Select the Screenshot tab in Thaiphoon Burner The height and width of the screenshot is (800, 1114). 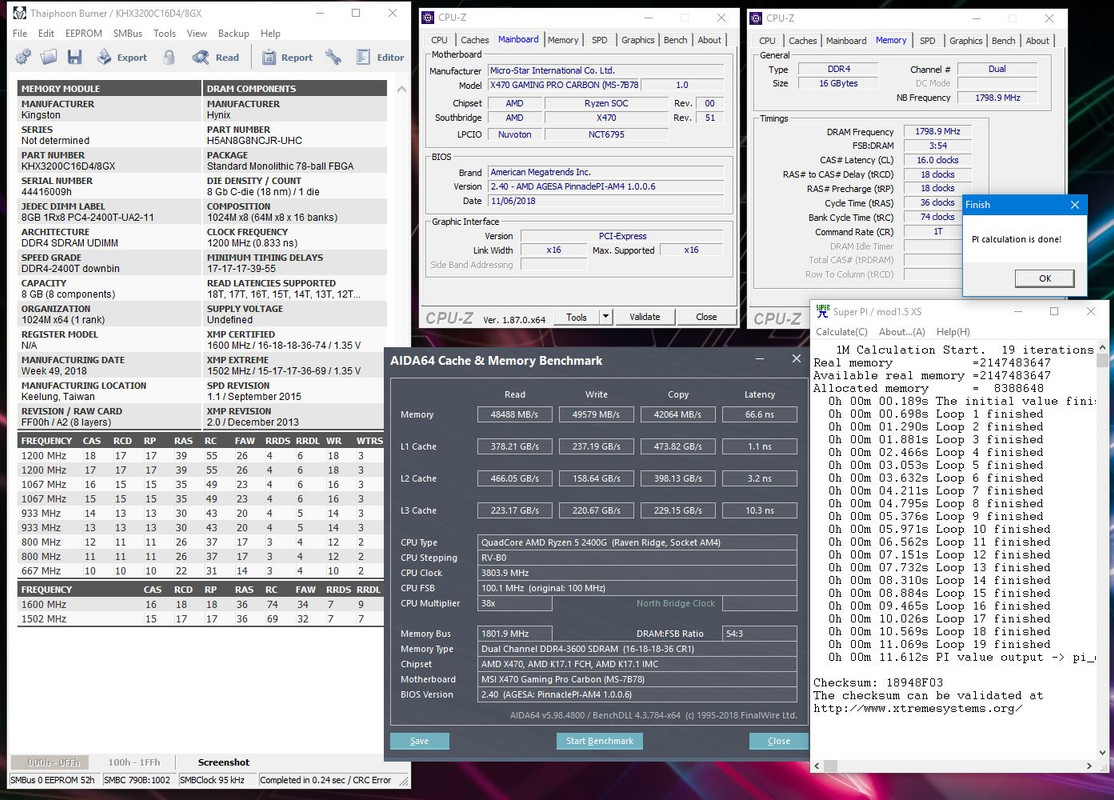223,762
